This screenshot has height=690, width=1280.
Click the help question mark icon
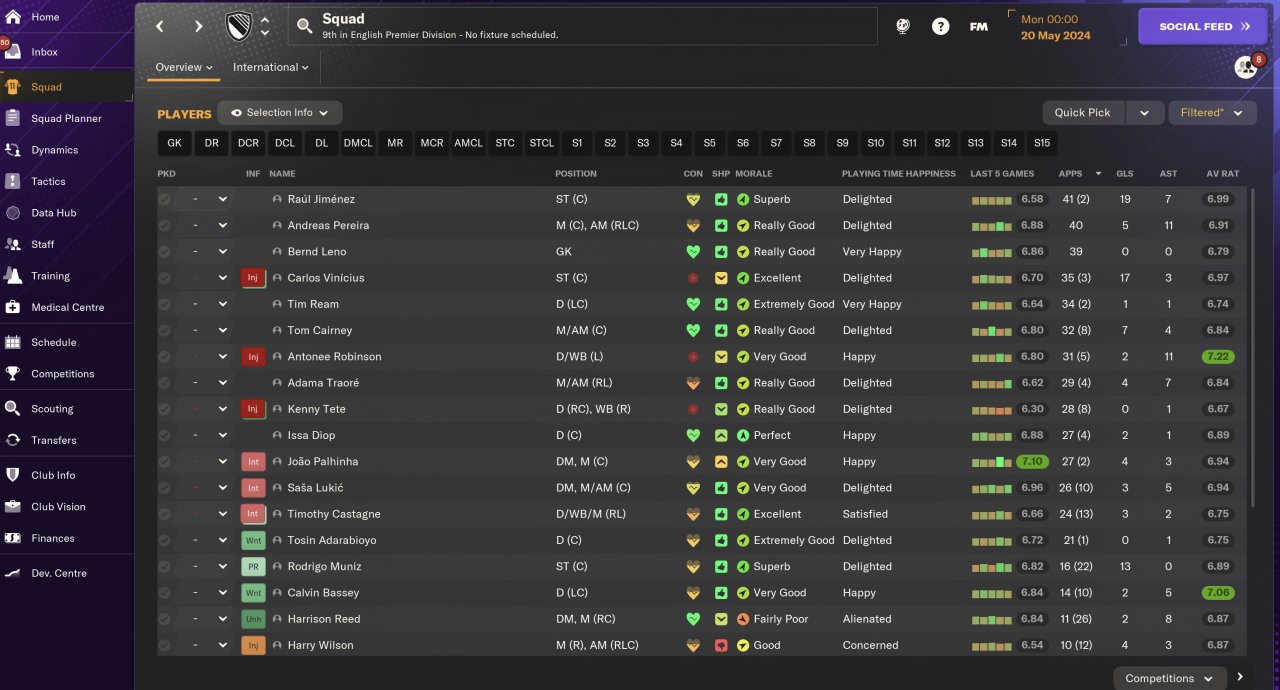[x=940, y=27]
